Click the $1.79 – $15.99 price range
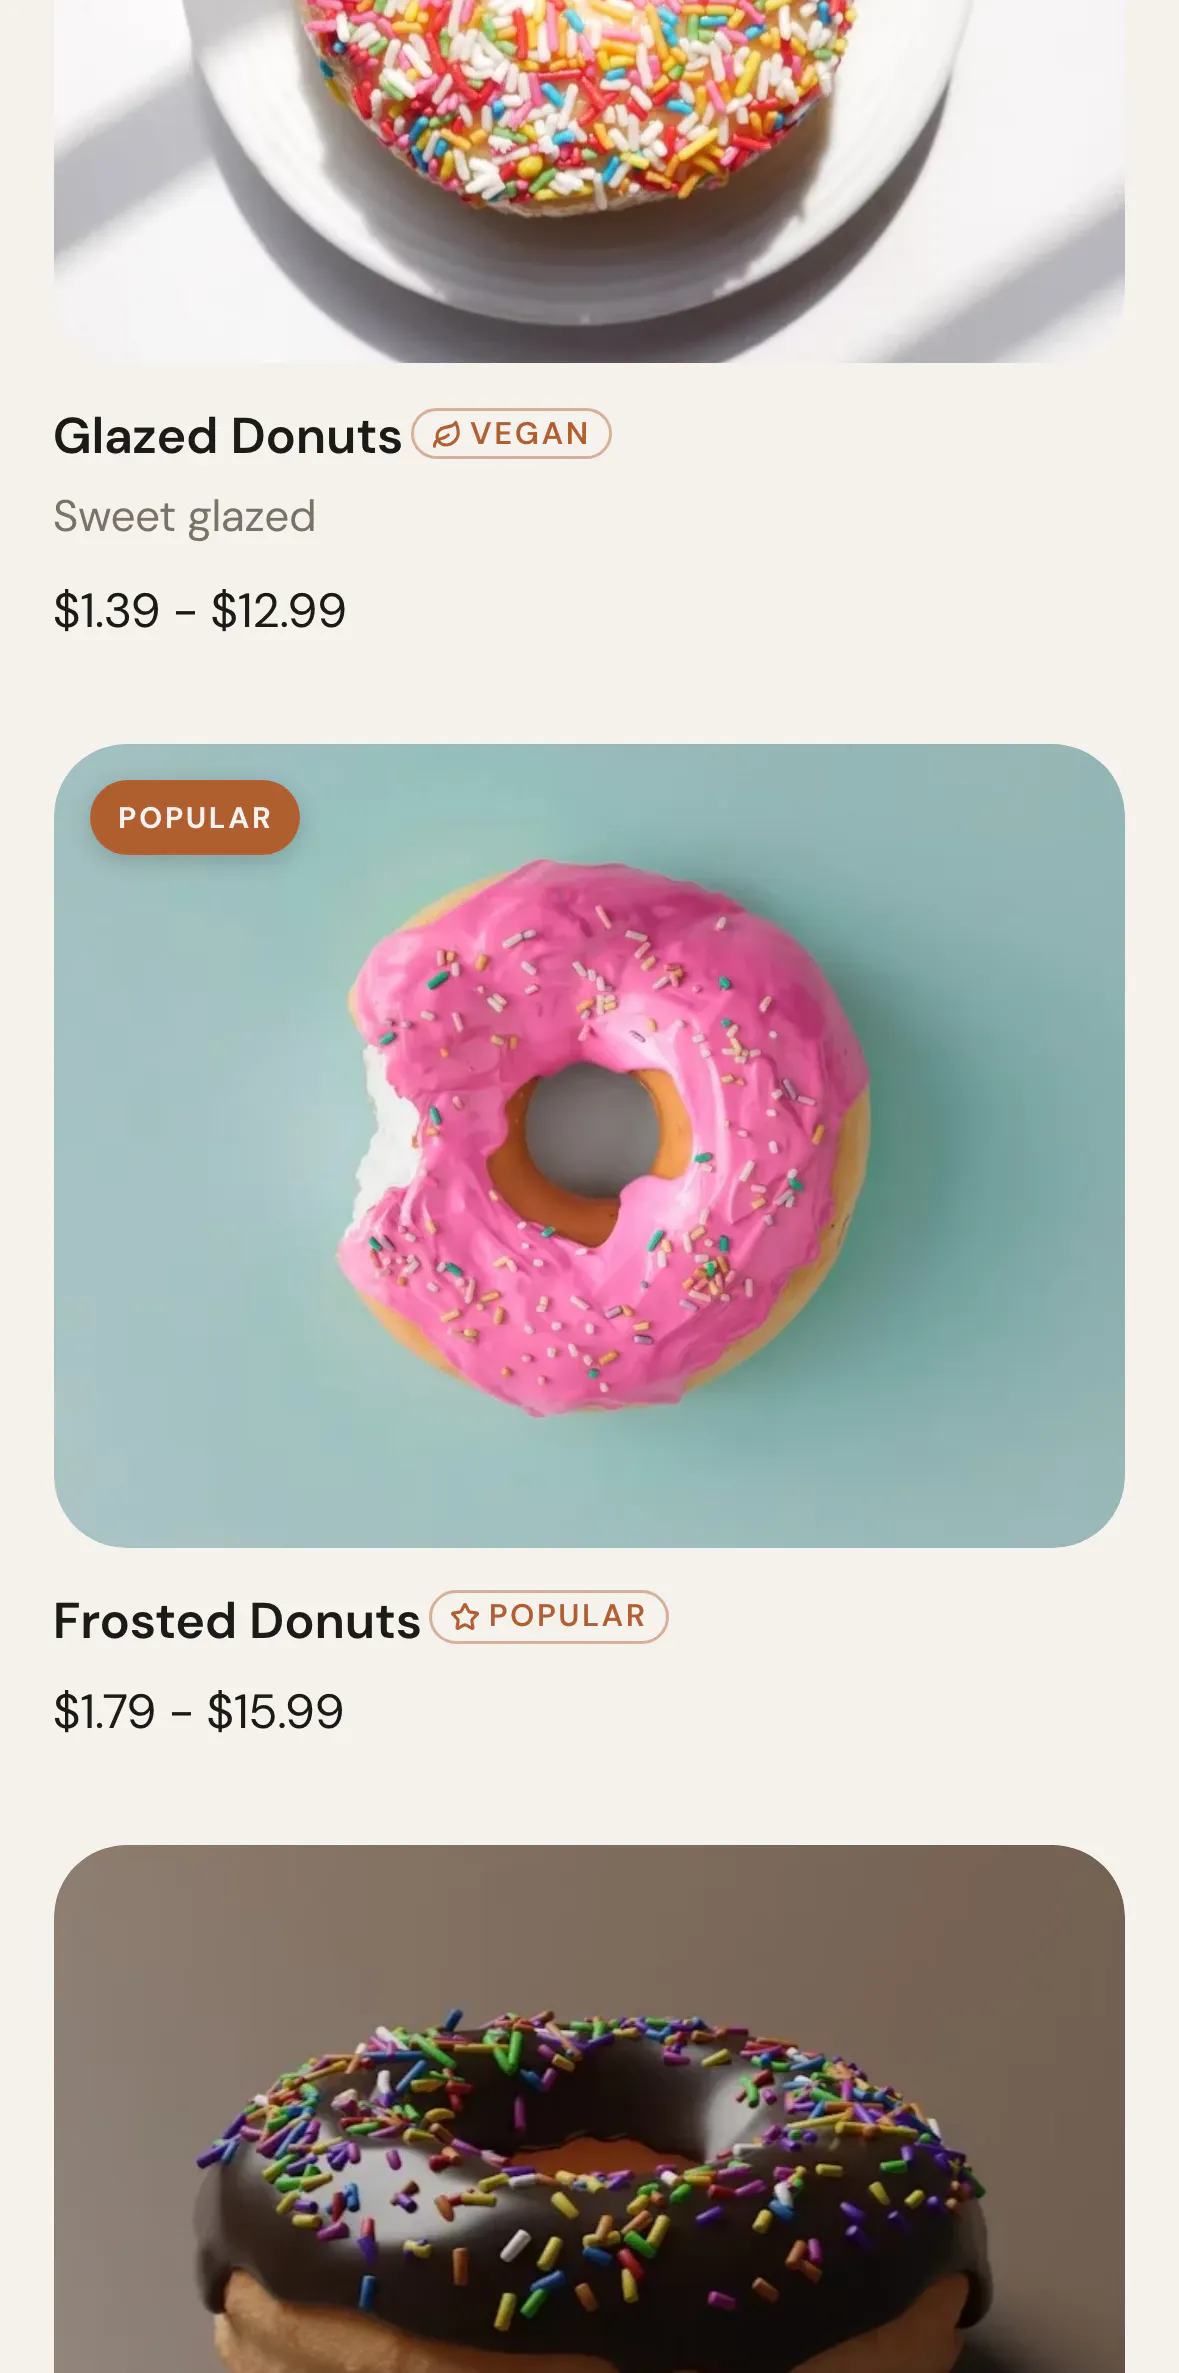 [199, 1711]
